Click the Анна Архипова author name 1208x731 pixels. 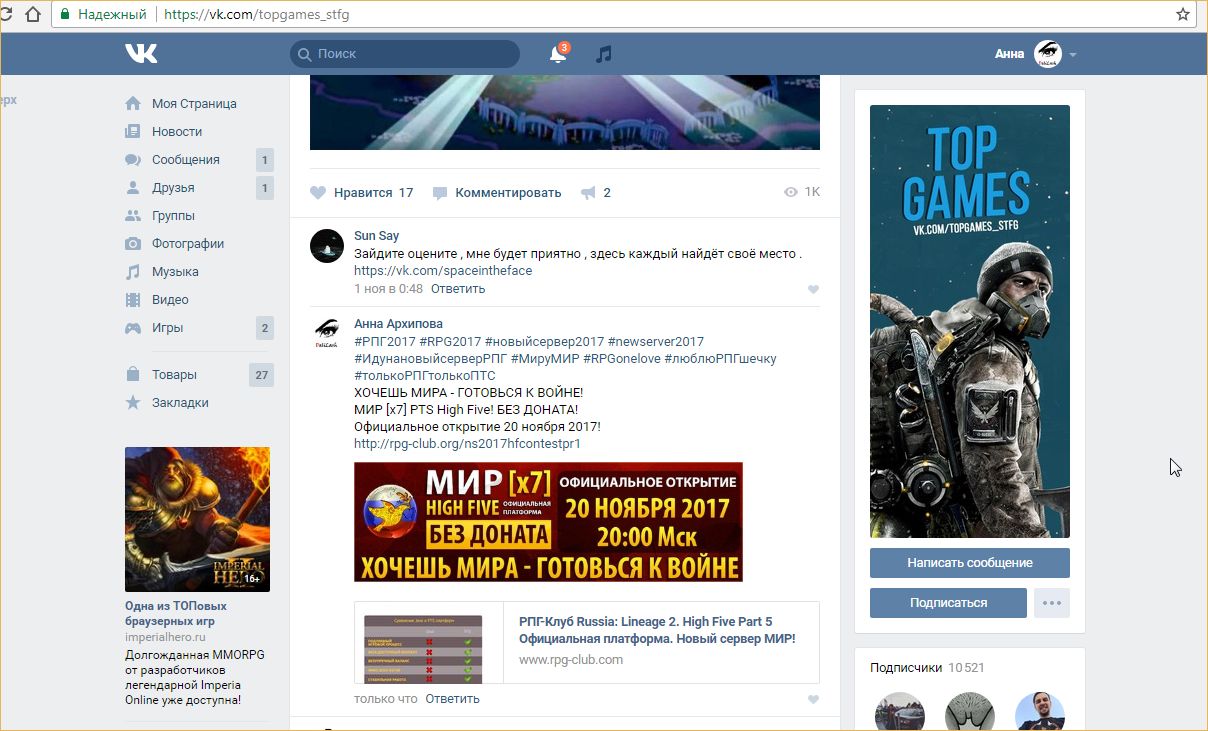pyautogui.click(x=398, y=324)
